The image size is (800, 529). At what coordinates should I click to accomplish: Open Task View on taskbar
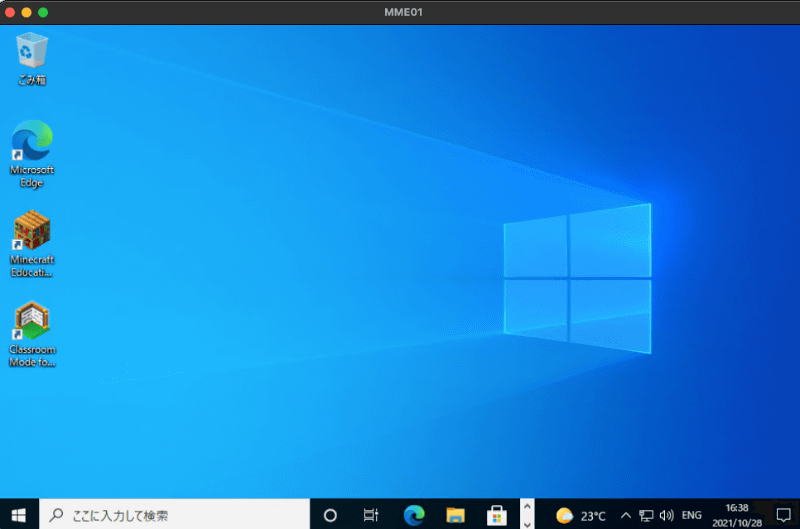(x=371, y=515)
